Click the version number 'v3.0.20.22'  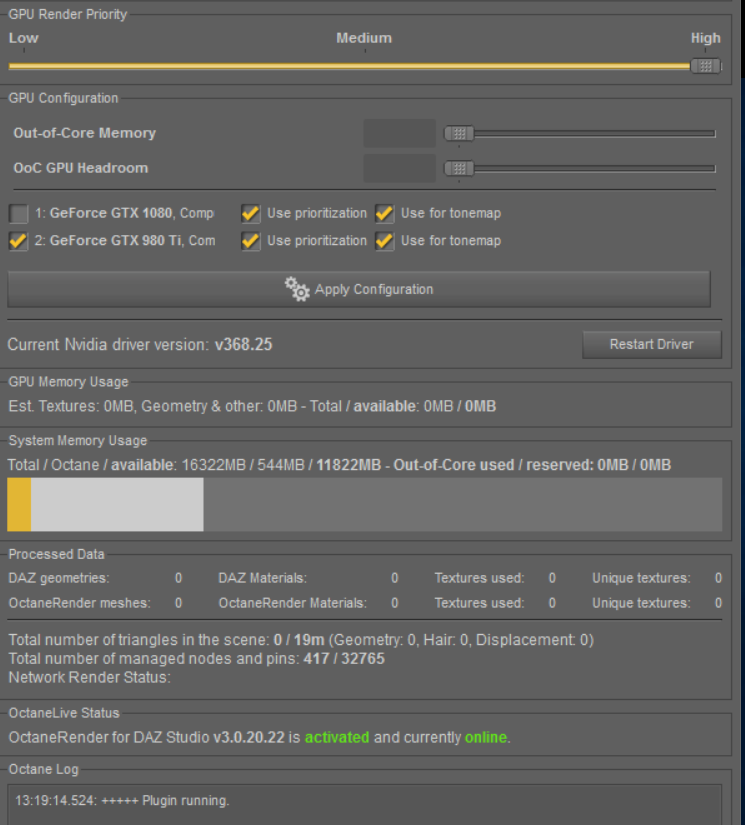point(249,737)
